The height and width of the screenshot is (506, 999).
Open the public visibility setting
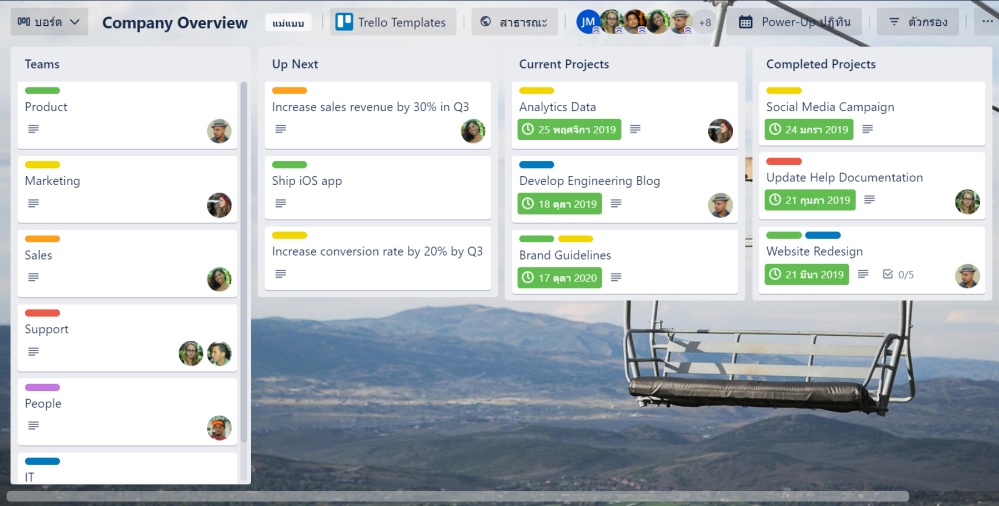click(x=515, y=22)
